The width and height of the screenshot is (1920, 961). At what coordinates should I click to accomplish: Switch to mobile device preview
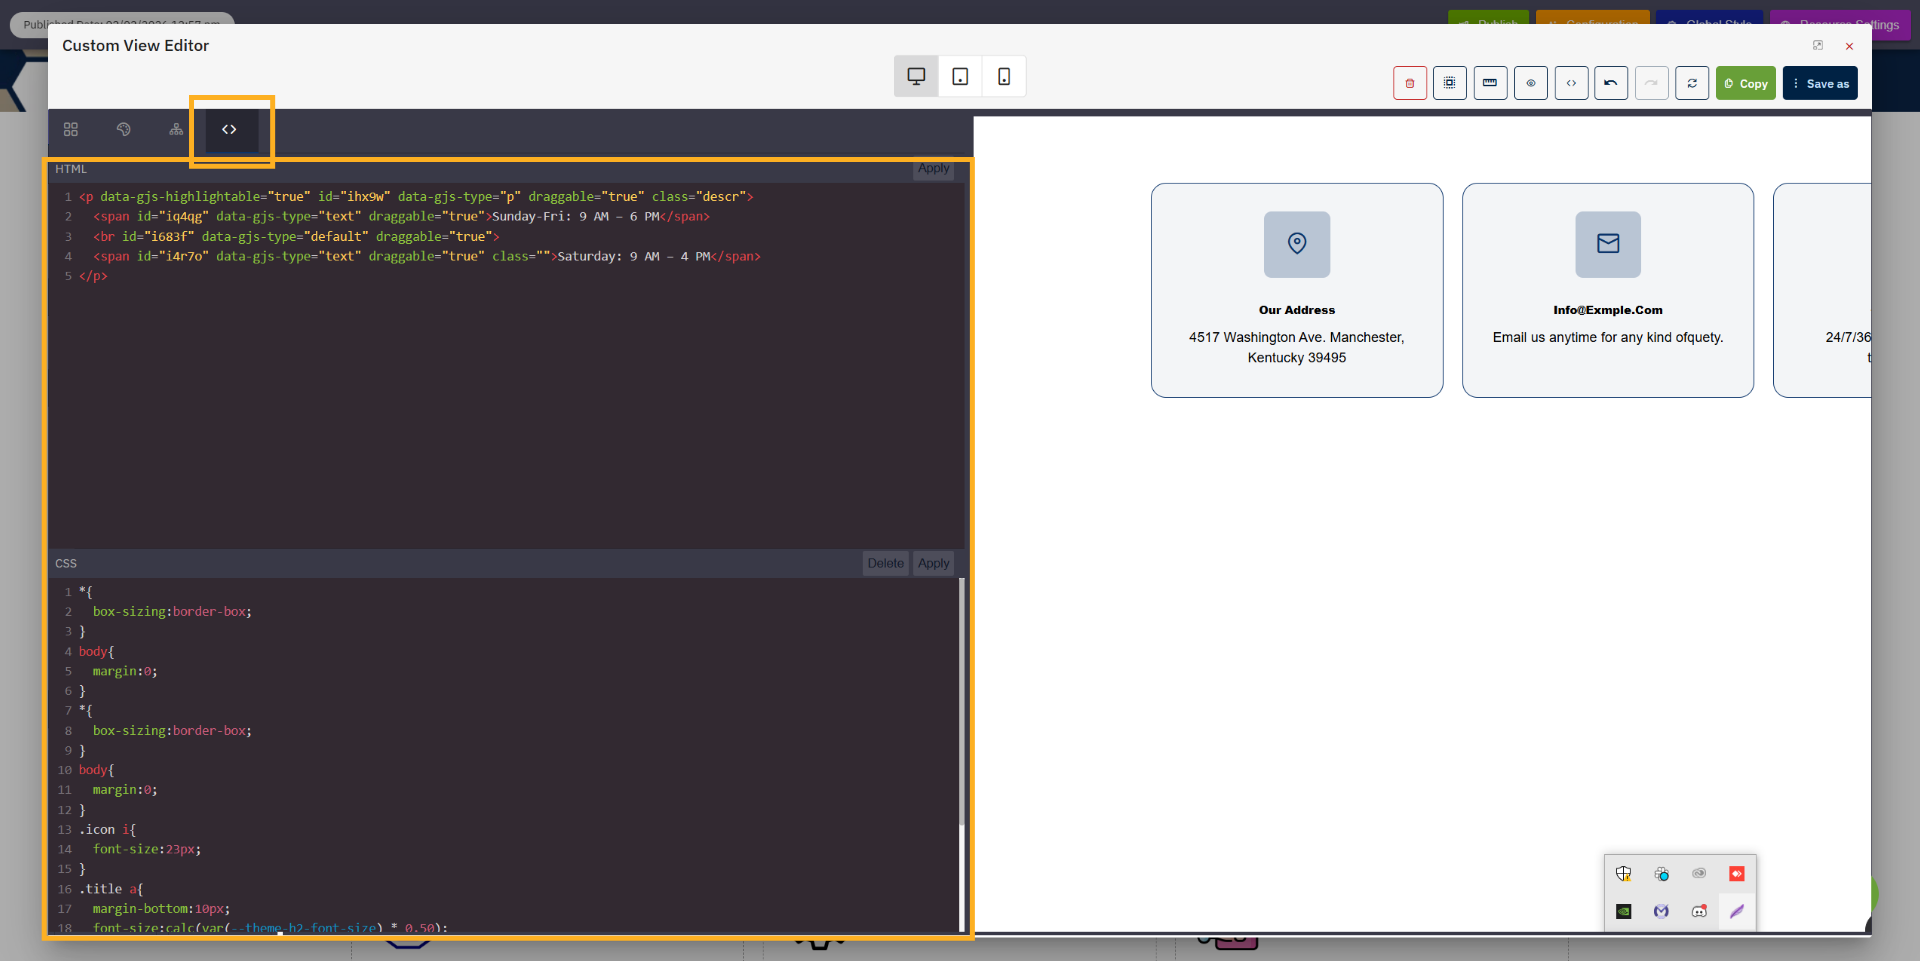[x=1003, y=76]
